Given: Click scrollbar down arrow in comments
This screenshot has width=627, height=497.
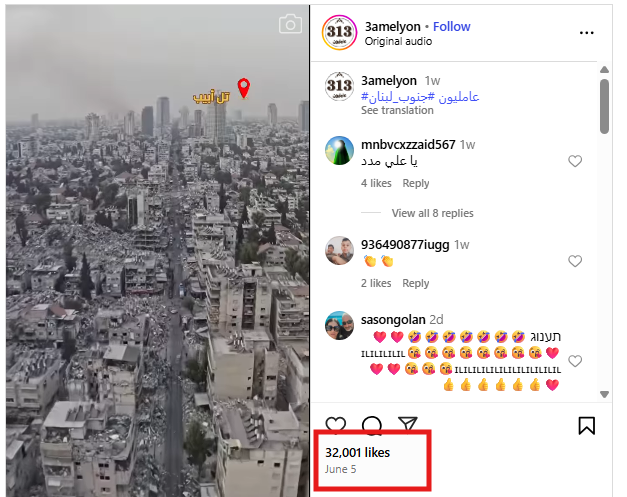Looking at the screenshot, I should coord(604,394).
